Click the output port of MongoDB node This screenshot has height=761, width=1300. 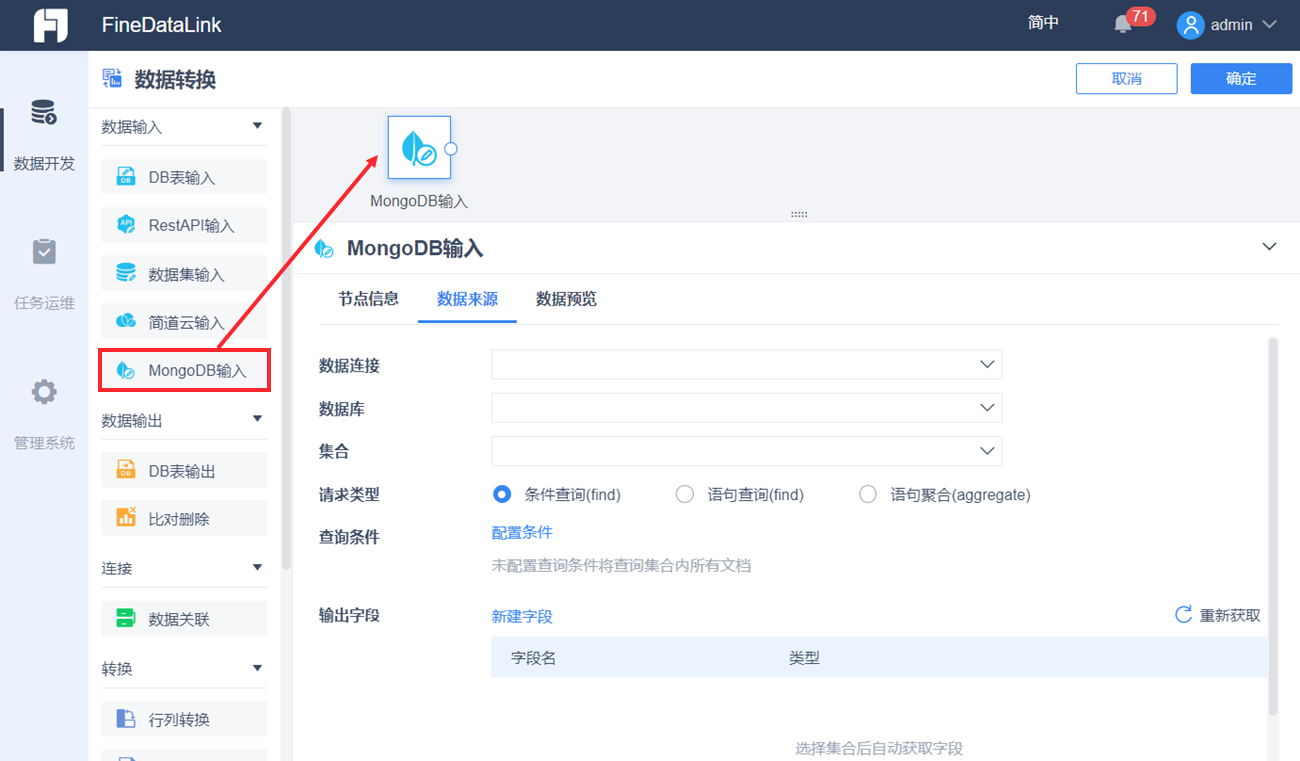(451, 149)
